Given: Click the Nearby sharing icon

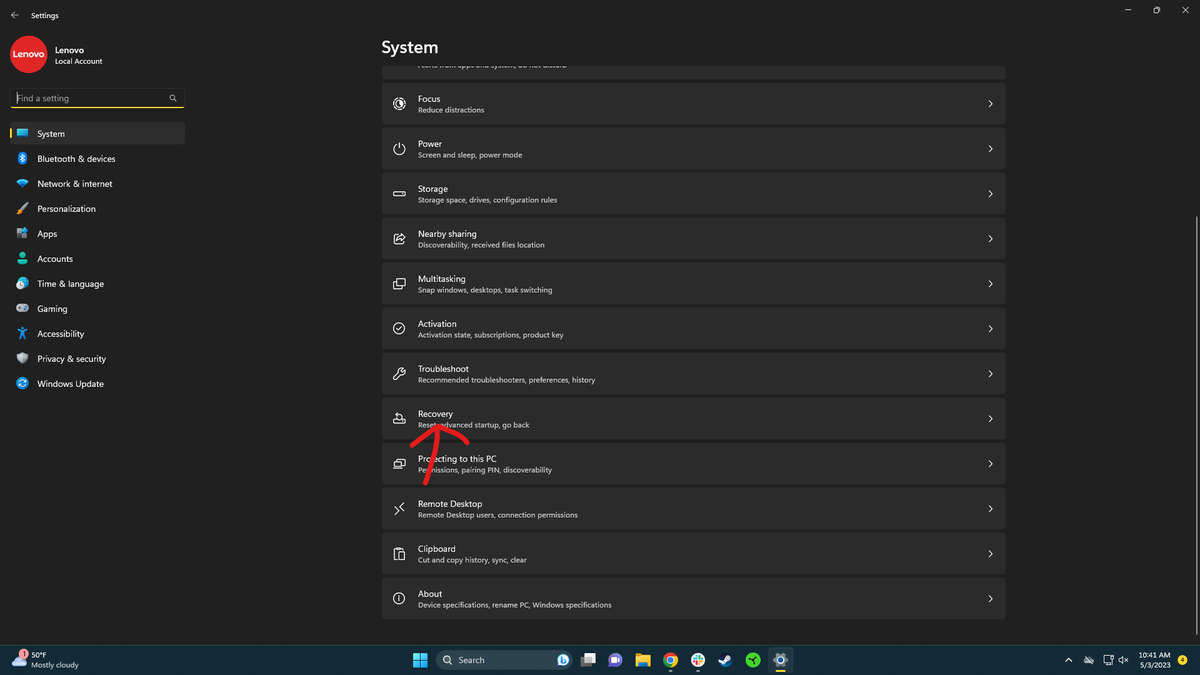Looking at the screenshot, I should coord(399,238).
